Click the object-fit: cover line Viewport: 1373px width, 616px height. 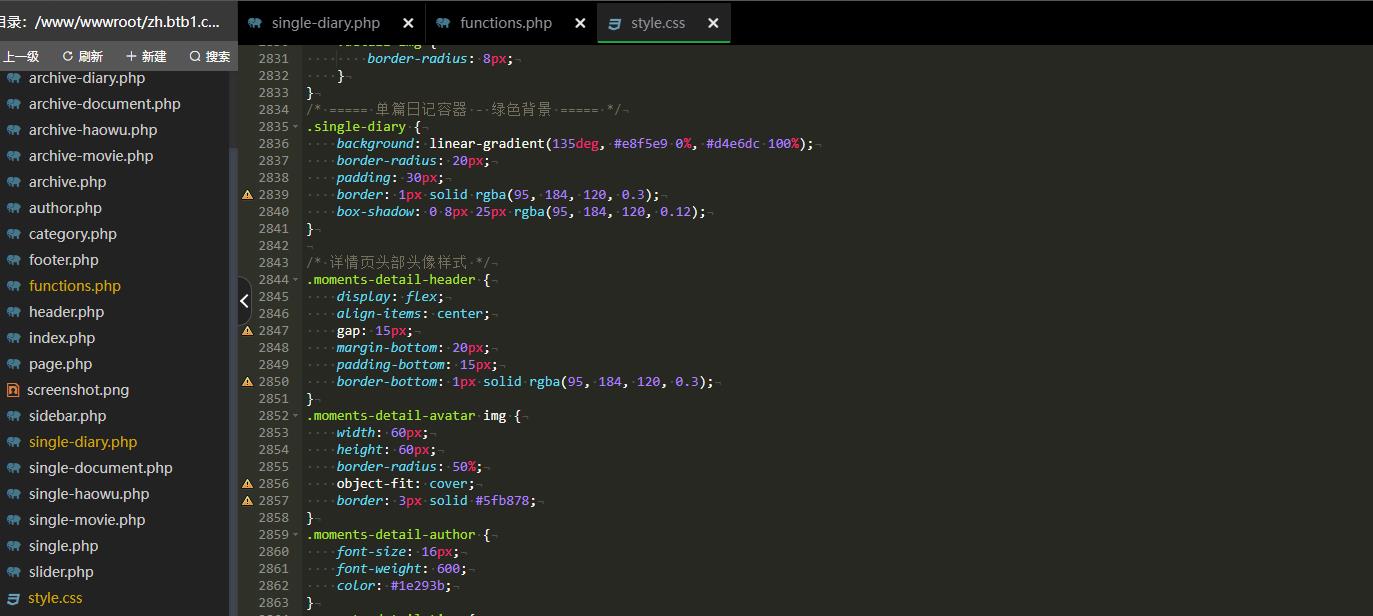tap(407, 484)
